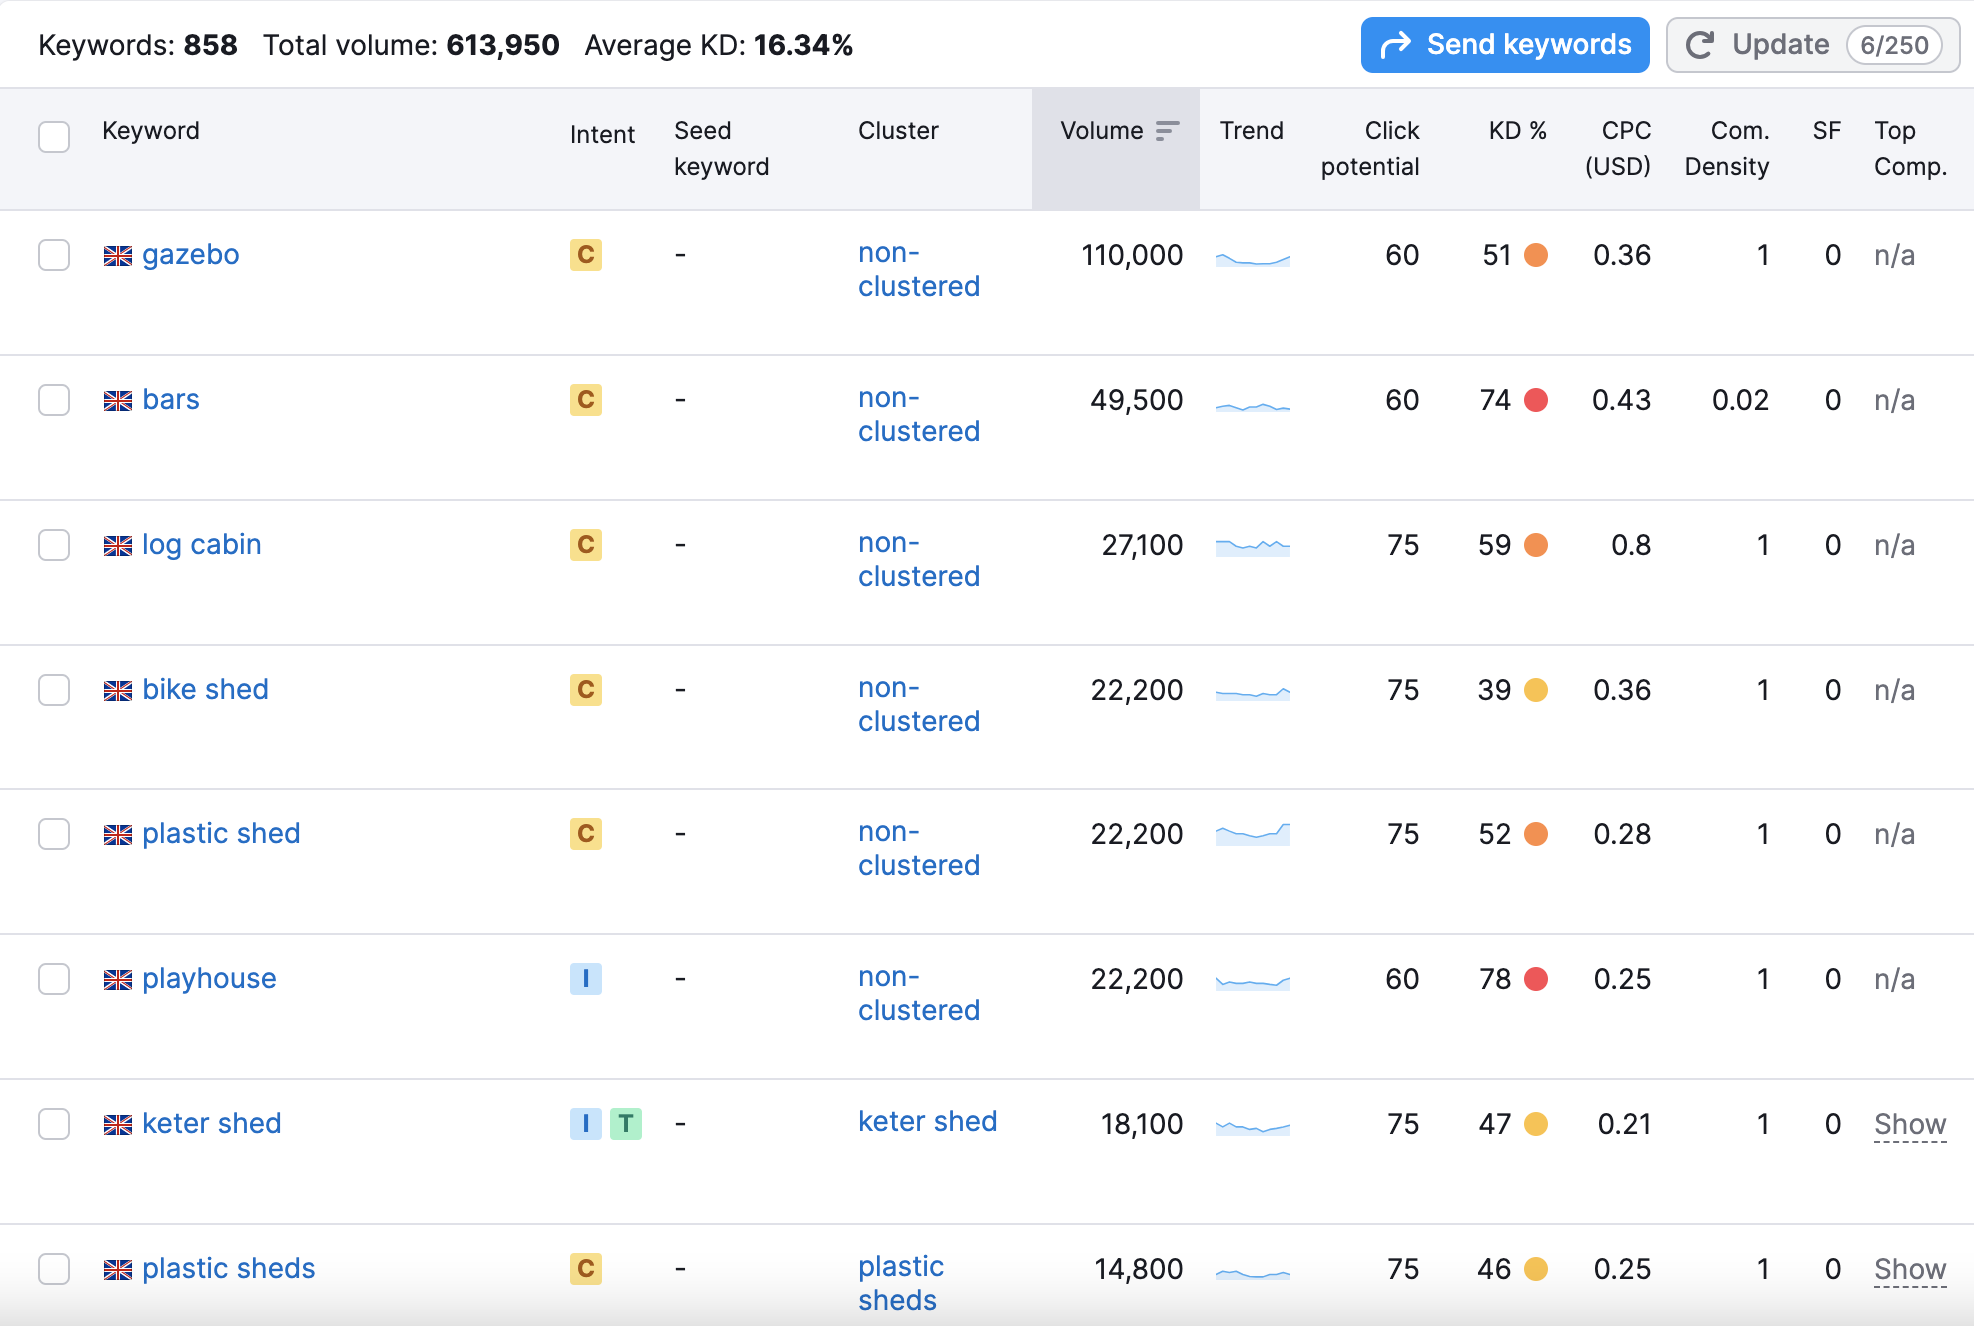Open the plastic sheds keyword link

[229, 1269]
